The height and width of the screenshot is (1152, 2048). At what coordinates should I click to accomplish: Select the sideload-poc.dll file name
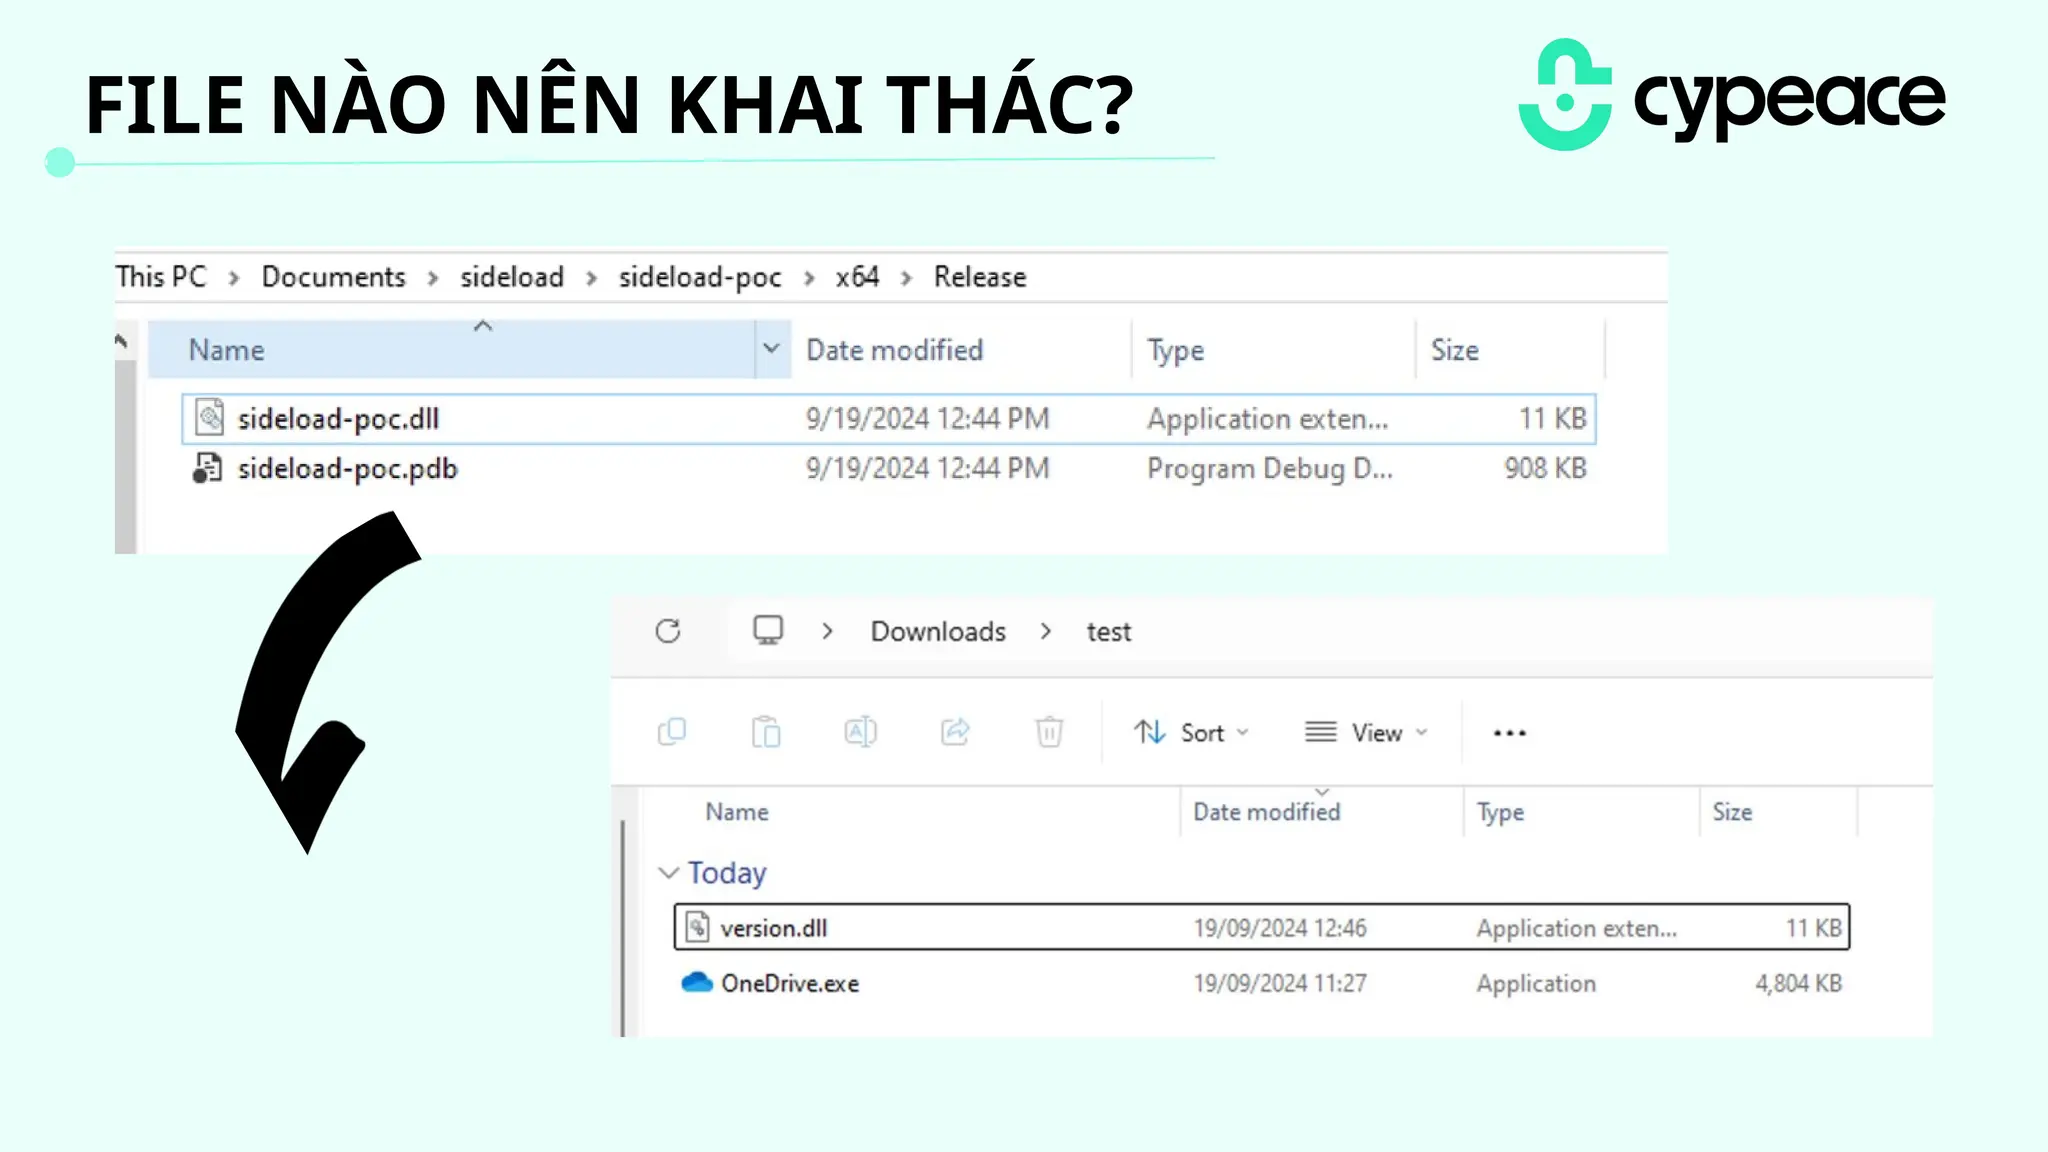point(338,419)
